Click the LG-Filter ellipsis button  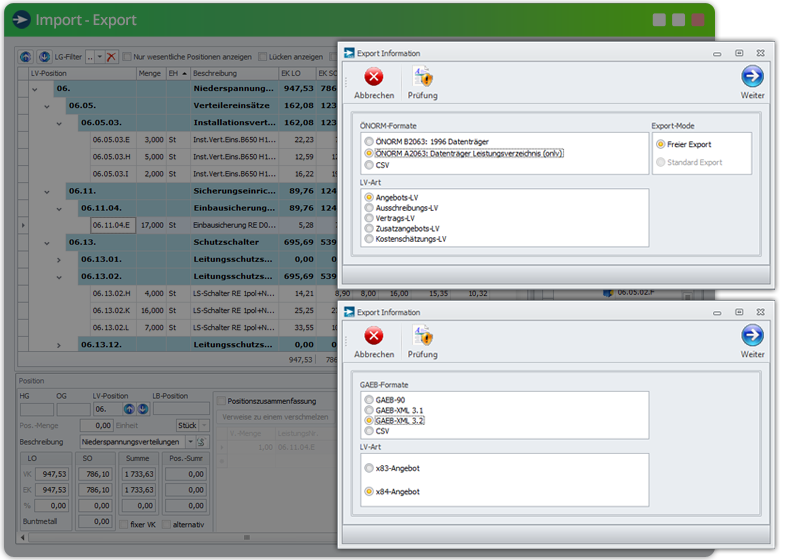(90, 57)
